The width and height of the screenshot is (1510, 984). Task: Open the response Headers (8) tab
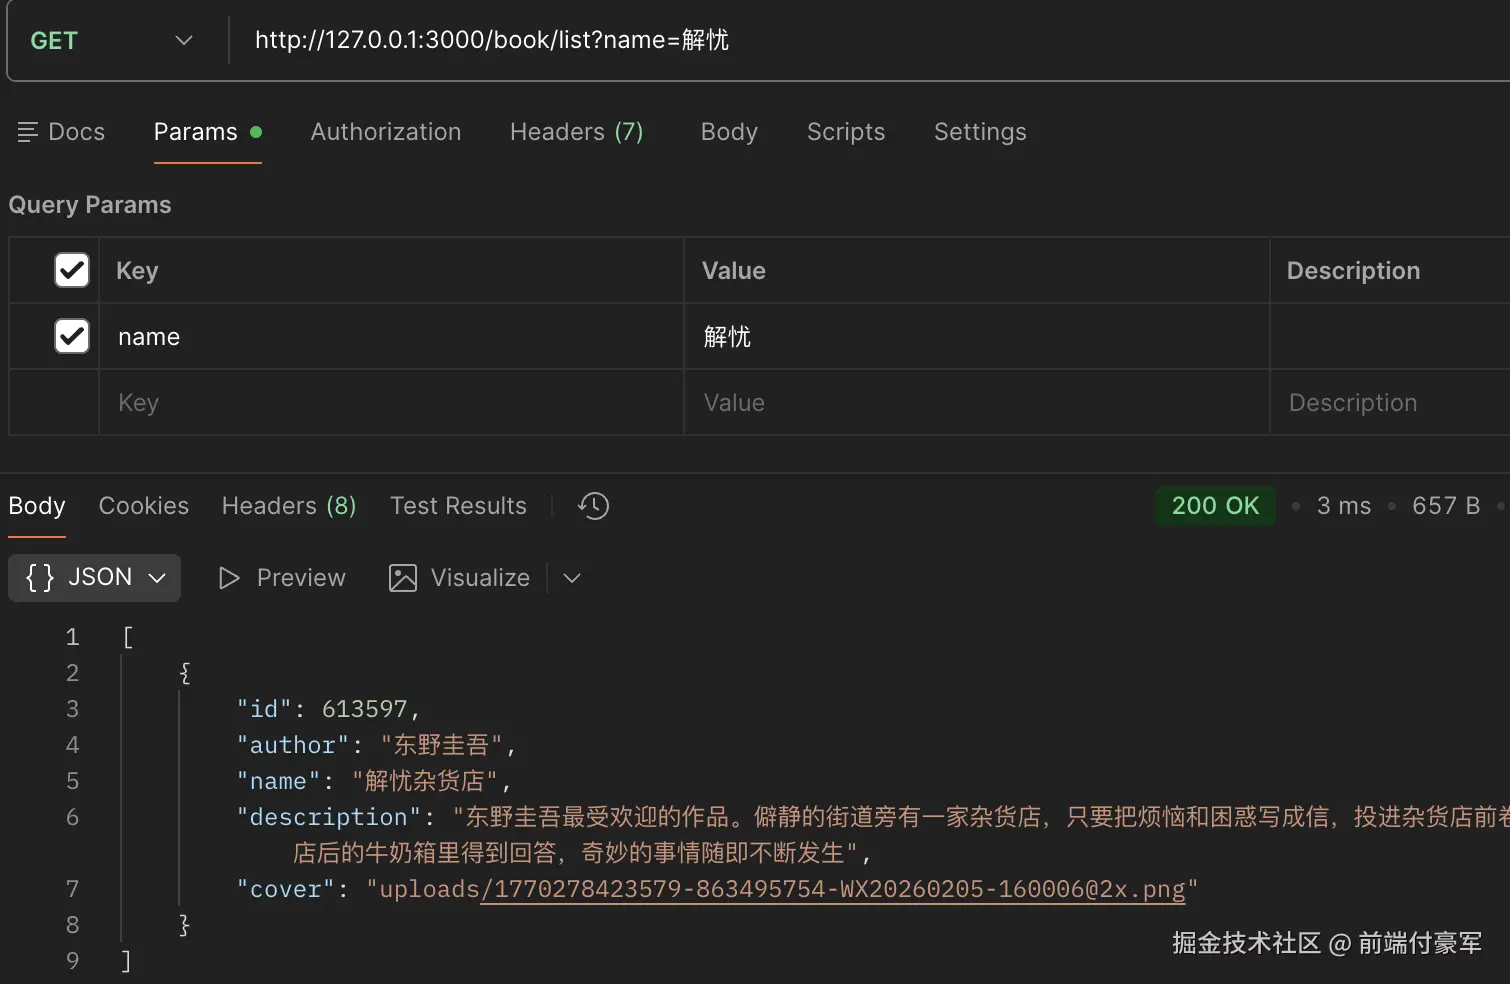(289, 506)
